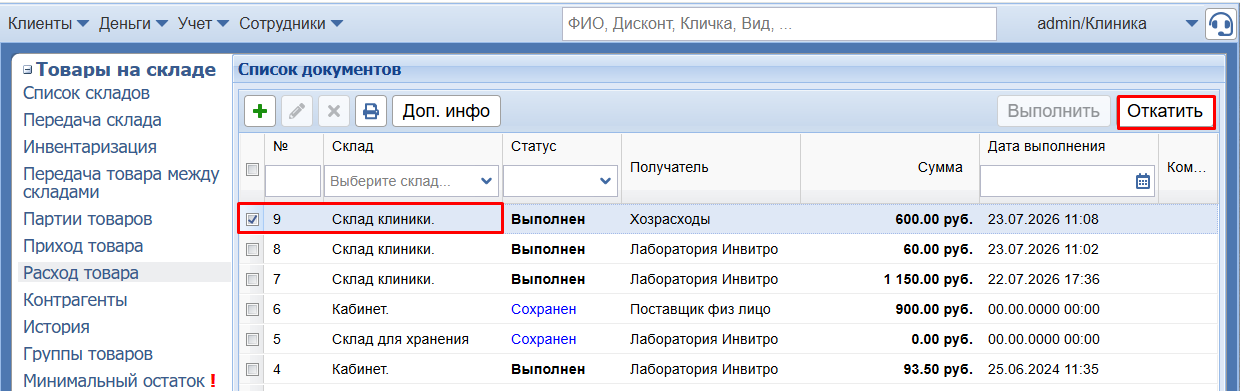
Task: Open the calendar picker in Дата выполнения filter
Action: tap(1143, 181)
